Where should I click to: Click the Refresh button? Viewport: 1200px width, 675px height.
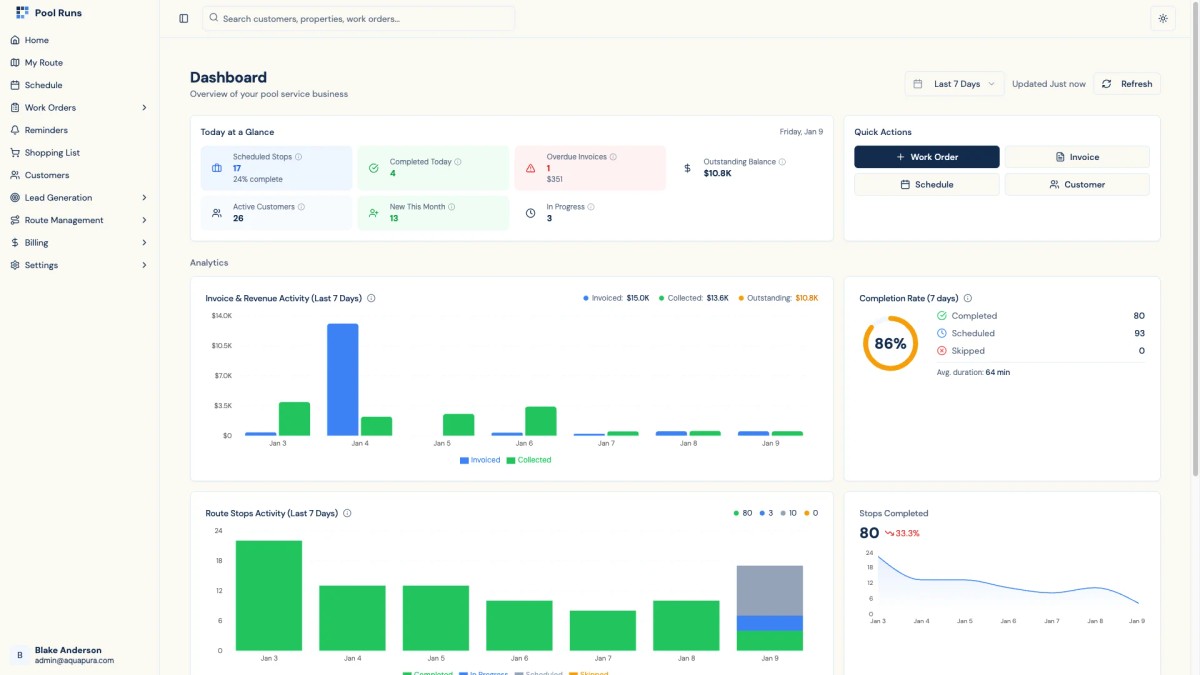[x=1127, y=84]
